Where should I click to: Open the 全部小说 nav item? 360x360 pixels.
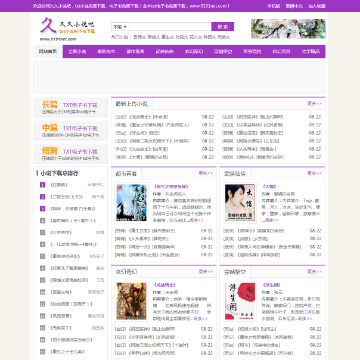pyautogui.click(x=77, y=52)
